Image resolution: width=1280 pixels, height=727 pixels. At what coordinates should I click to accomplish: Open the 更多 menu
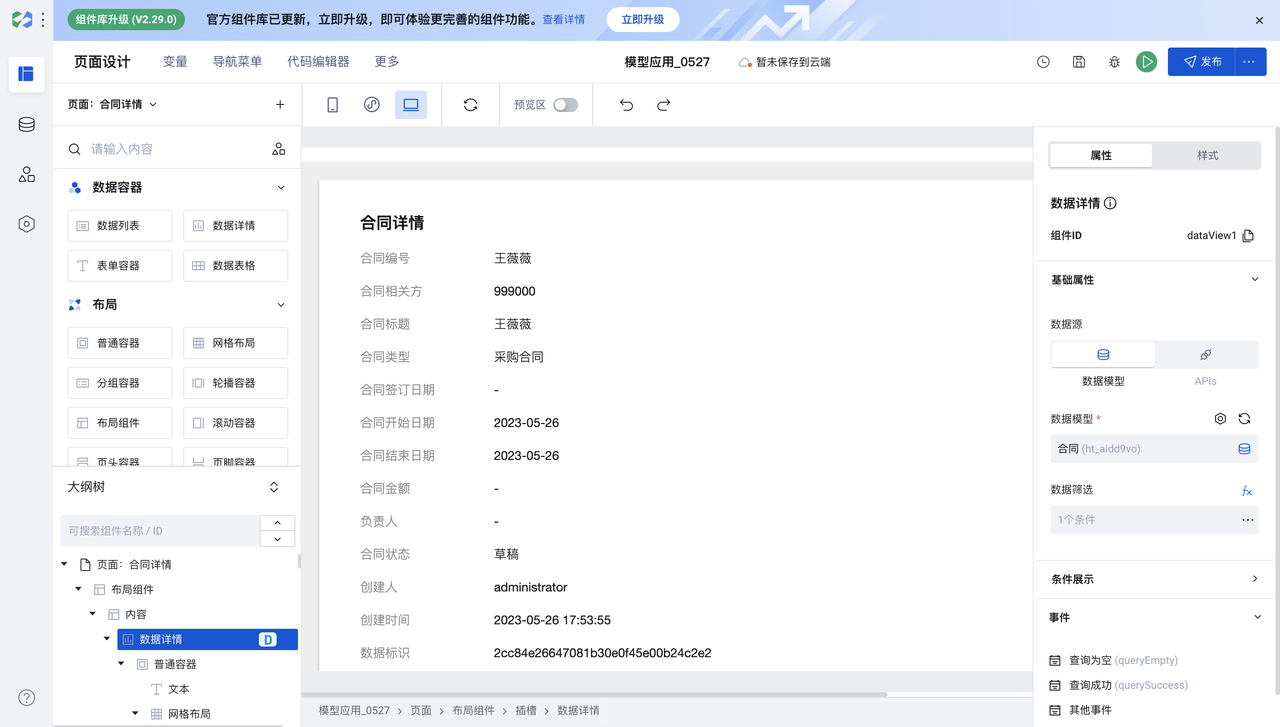coord(387,62)
